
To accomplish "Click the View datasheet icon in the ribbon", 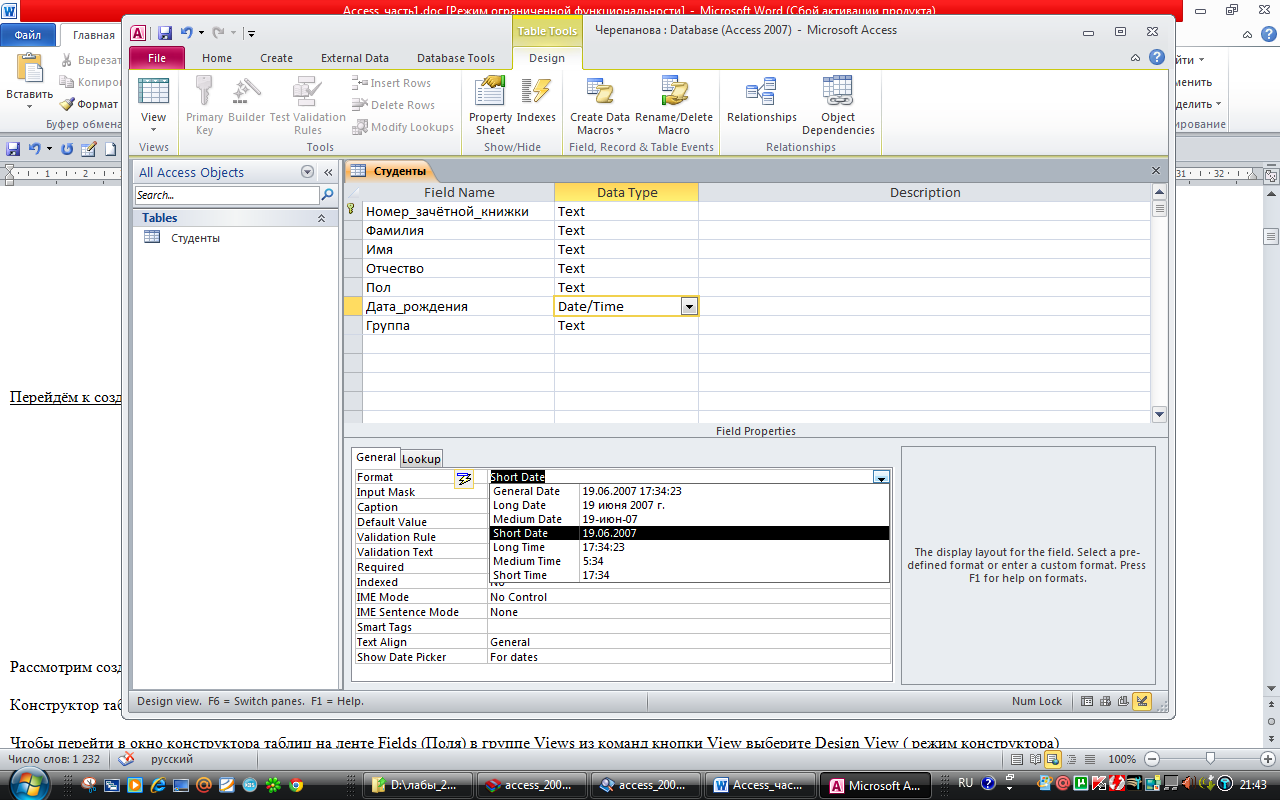I will click(x=153, y=91).
